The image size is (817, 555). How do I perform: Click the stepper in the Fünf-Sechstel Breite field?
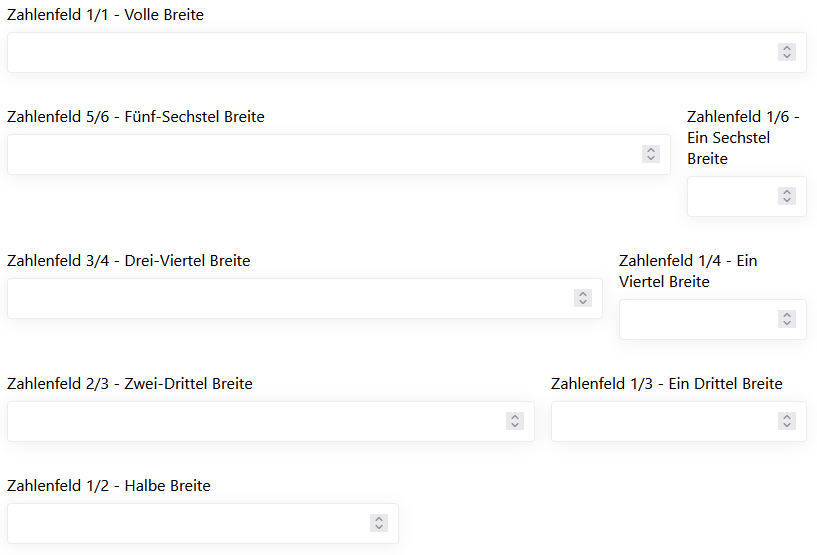click(x=651, y=154)
